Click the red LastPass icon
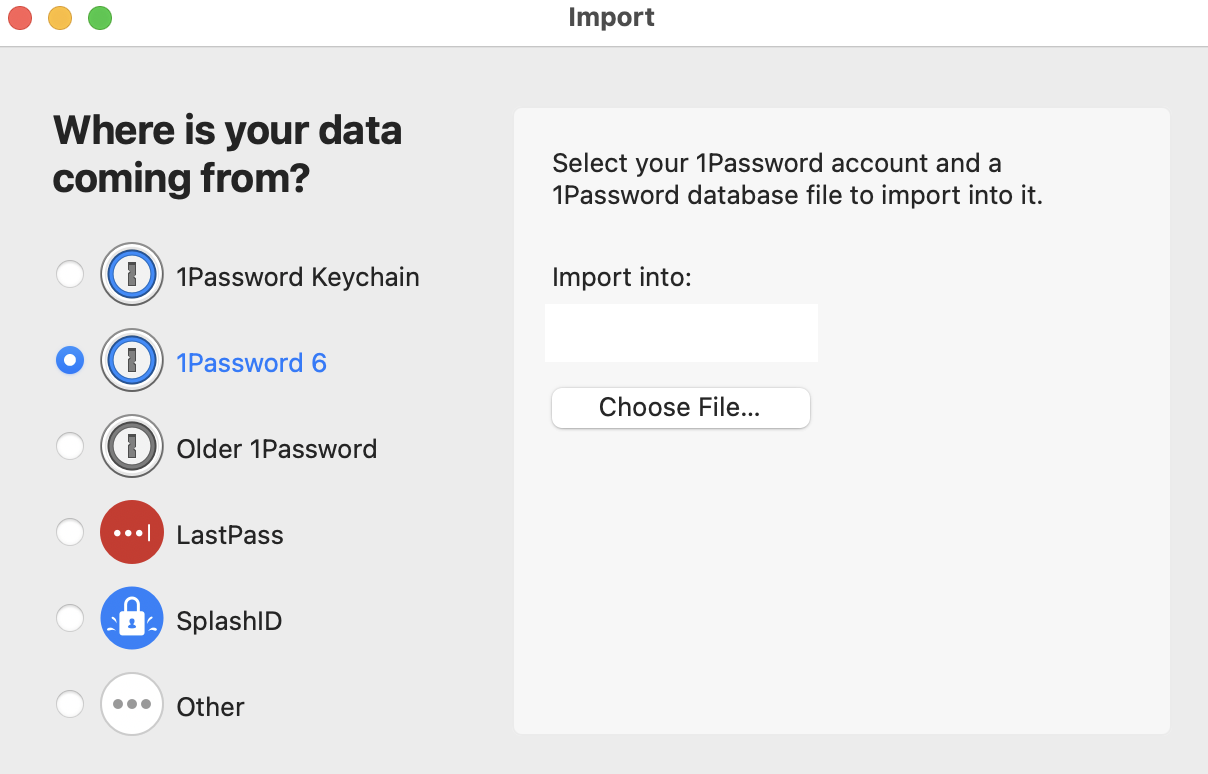The height and width of the screenshot is (774, 1208). 131,532
